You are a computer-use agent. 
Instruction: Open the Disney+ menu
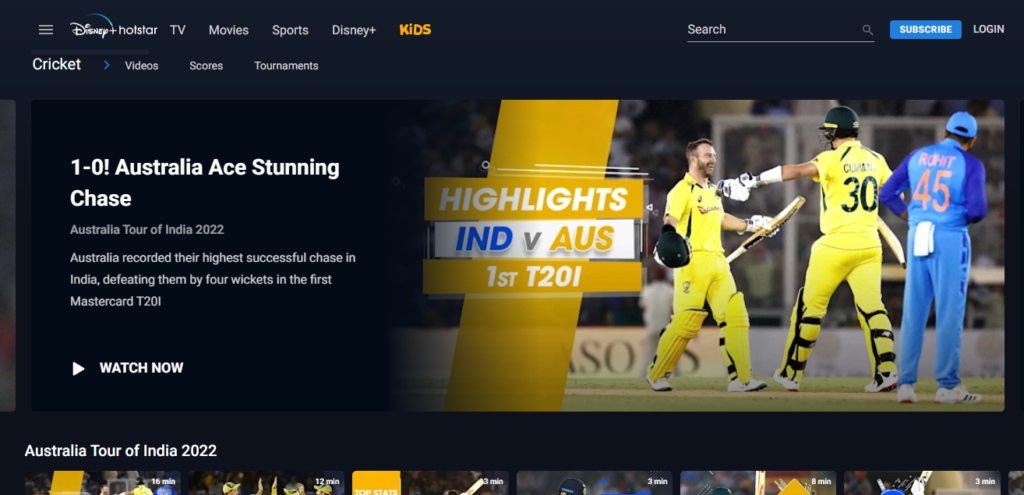click(x=354, y=30)
